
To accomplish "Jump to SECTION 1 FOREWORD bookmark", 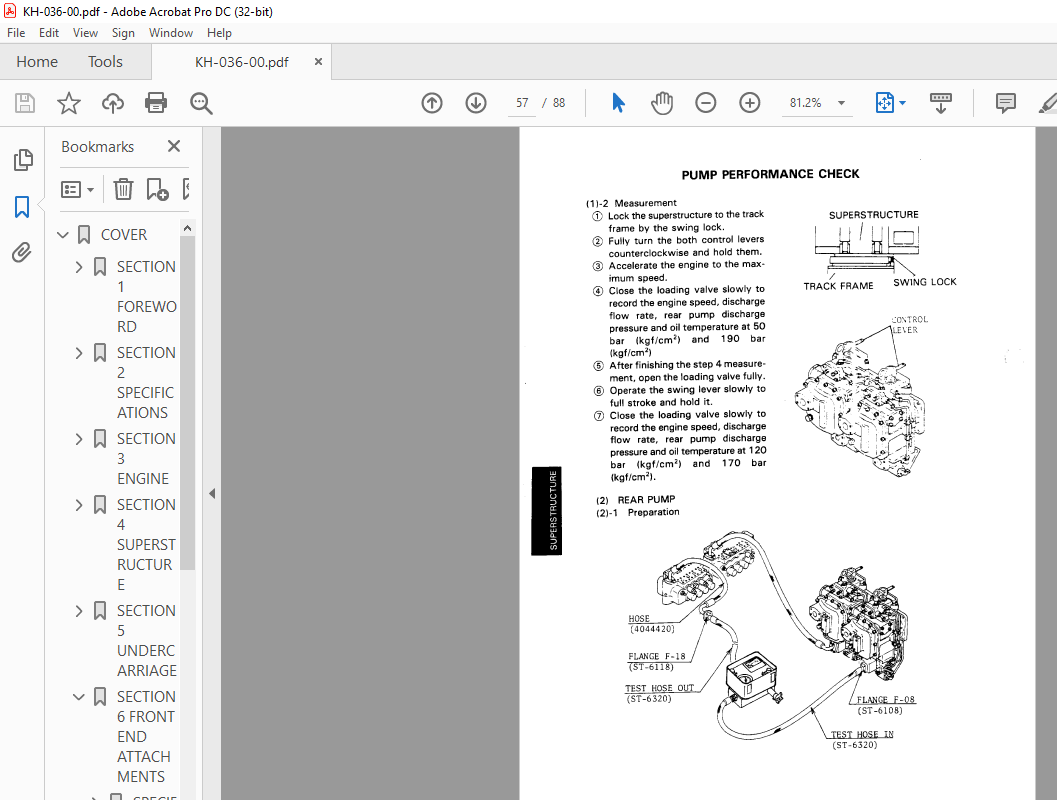I will pos(146,297).
